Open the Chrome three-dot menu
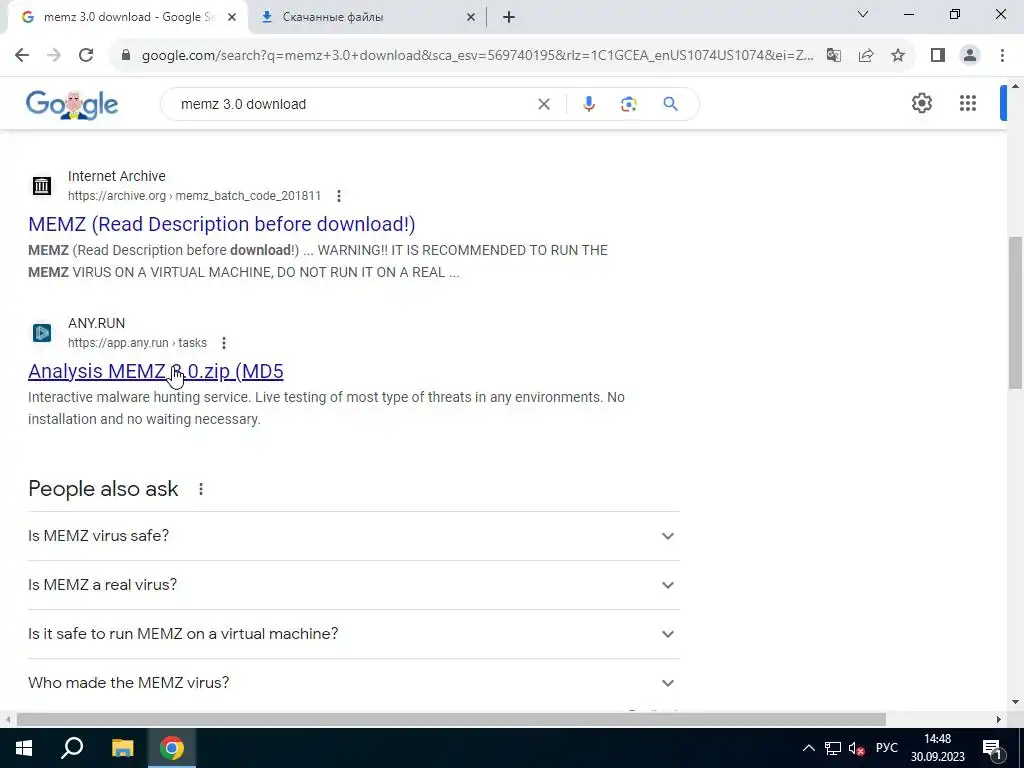This screenshot has width=1024, height=768. click(1002, 56)
